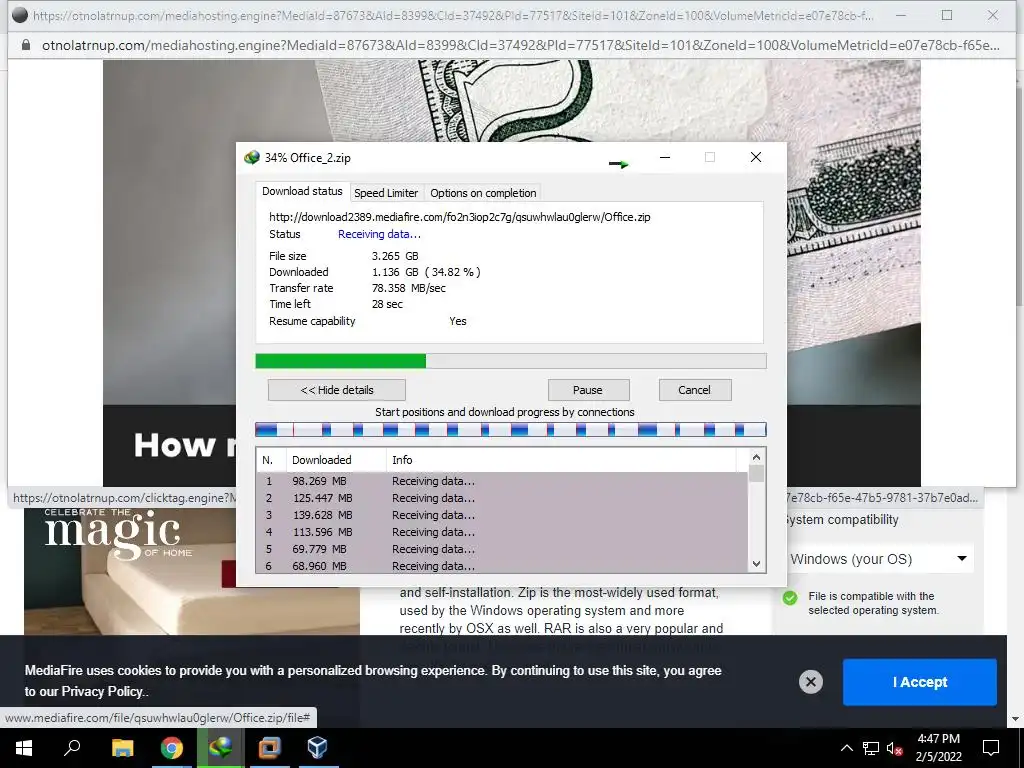
Task: Select connection row 6 with 68.960 MB
Action: point(502,566)
